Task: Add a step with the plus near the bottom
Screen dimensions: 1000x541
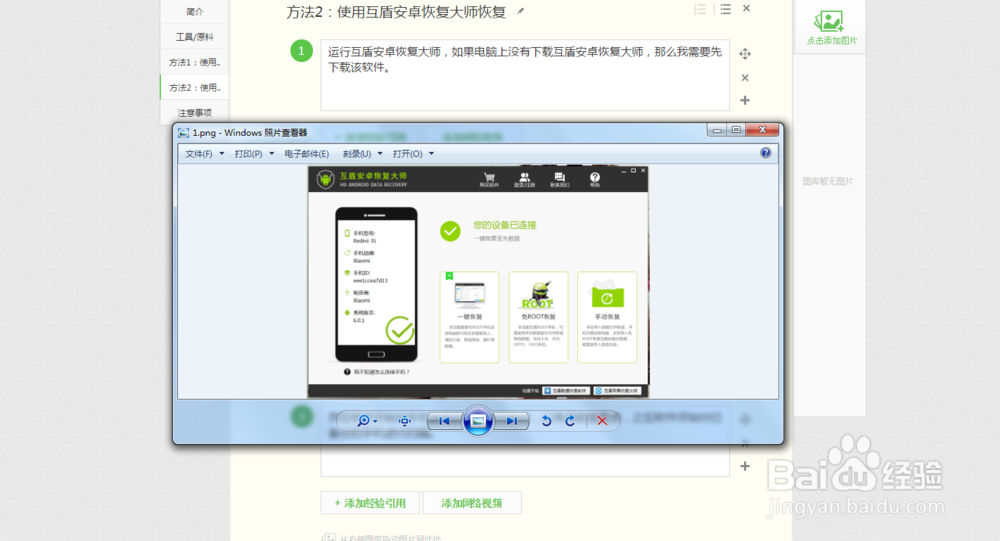Action: click(745, 466)
